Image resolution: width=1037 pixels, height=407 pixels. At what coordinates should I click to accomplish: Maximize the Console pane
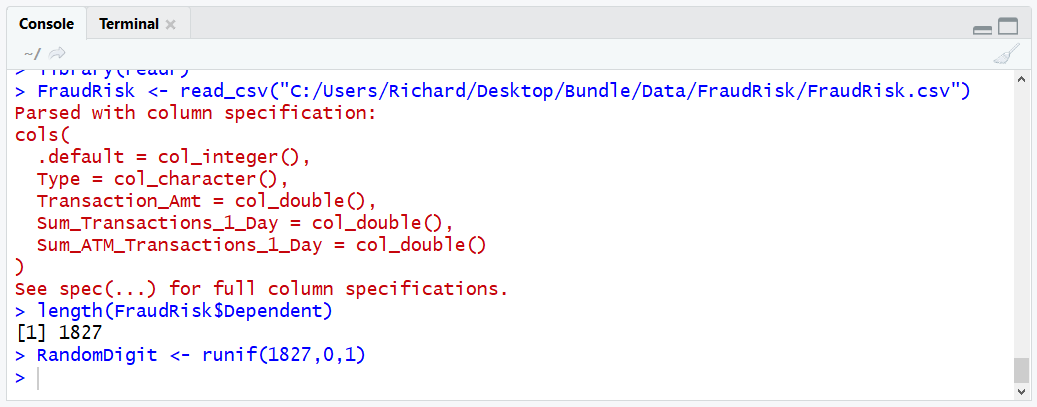1008,26
